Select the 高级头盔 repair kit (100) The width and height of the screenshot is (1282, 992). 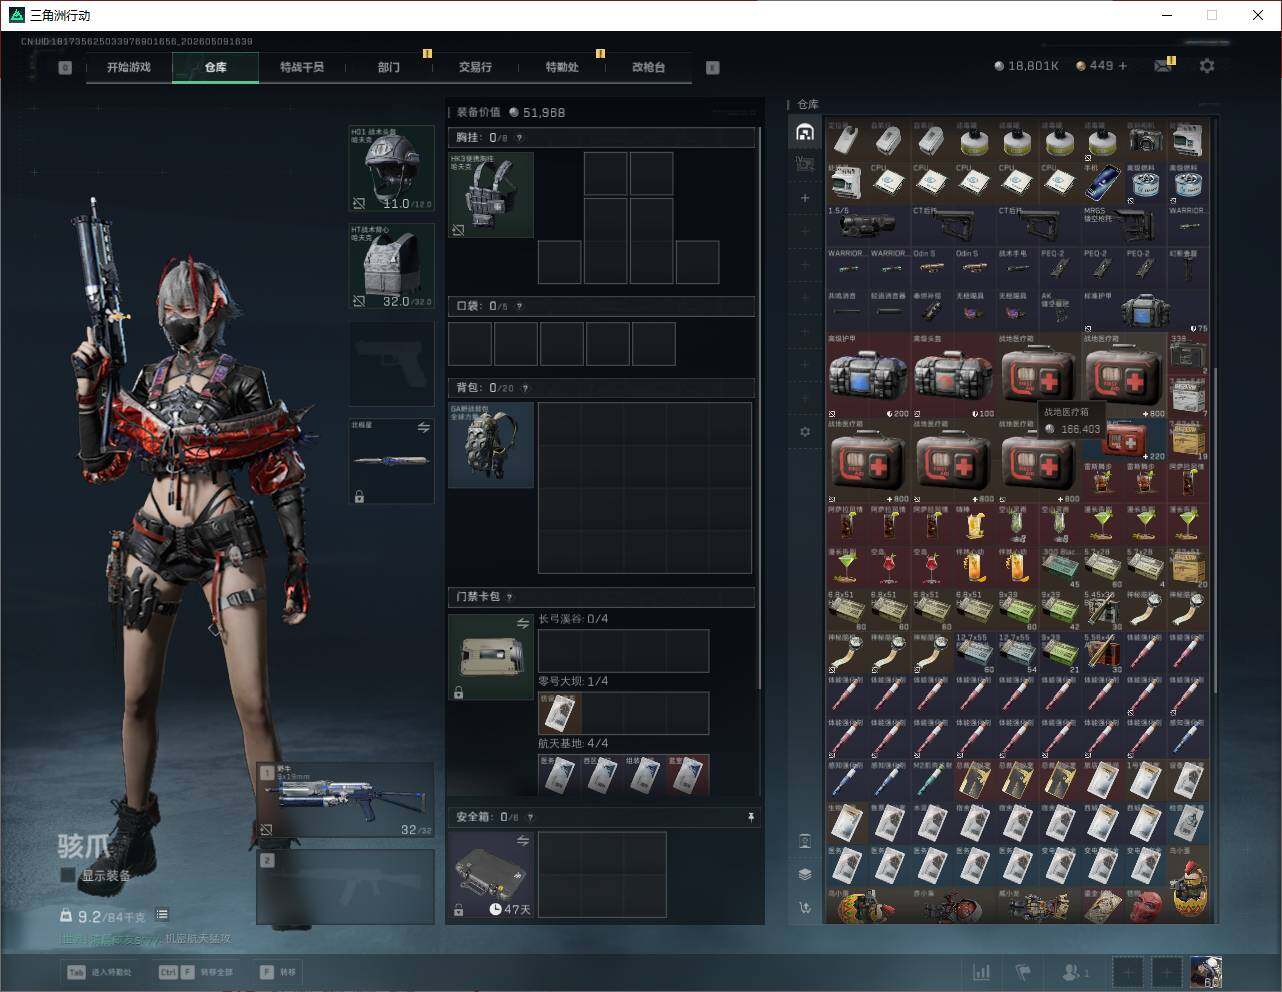953,376
